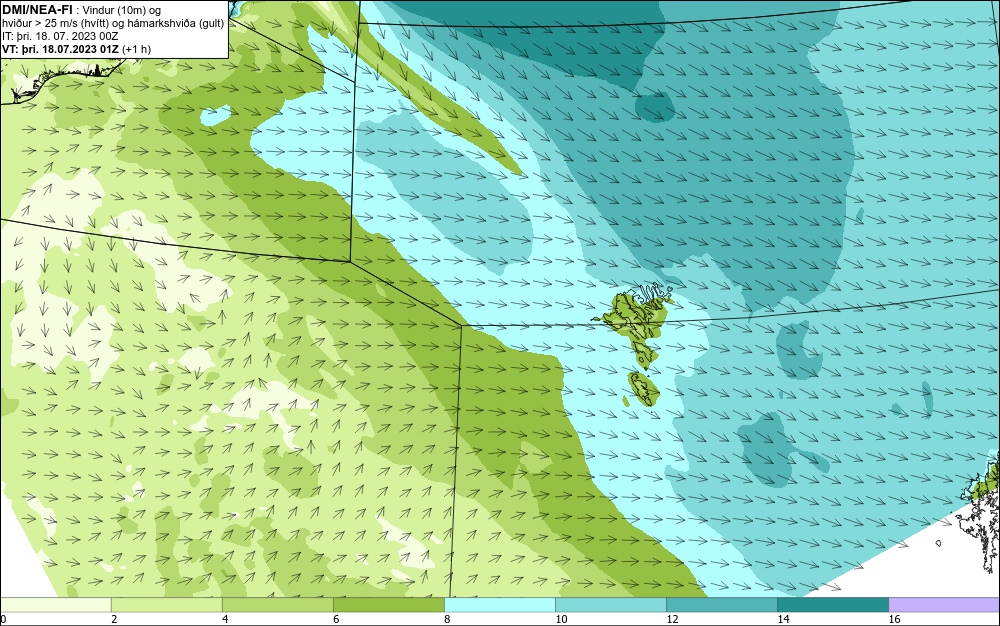Click the southernmost Faroe island (Suðuroy)
This screenshot has height=626, width=1000.
point(643,389)
